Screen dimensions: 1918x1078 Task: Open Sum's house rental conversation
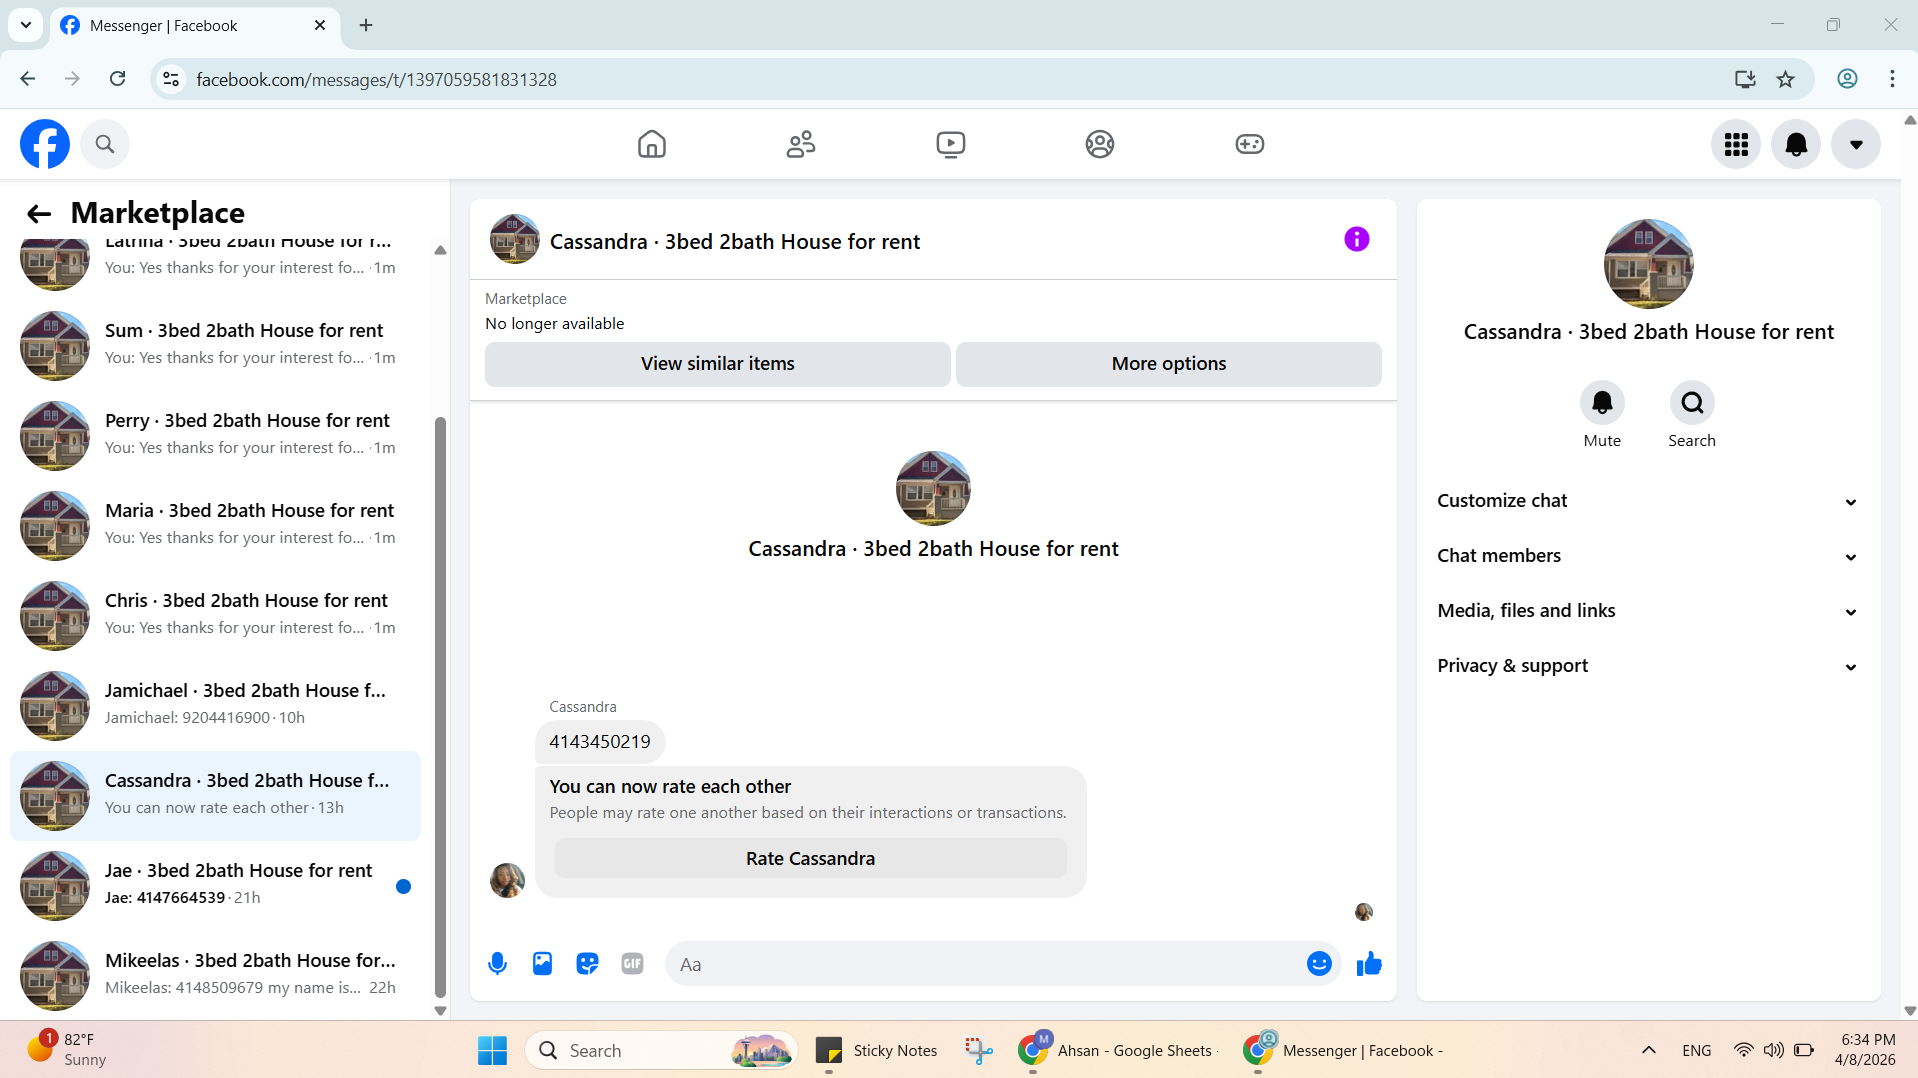[x=215, y=345]
